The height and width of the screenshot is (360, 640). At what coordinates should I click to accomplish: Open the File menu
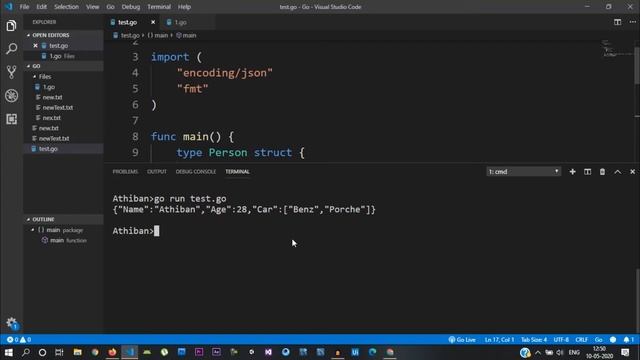(24, 7)
